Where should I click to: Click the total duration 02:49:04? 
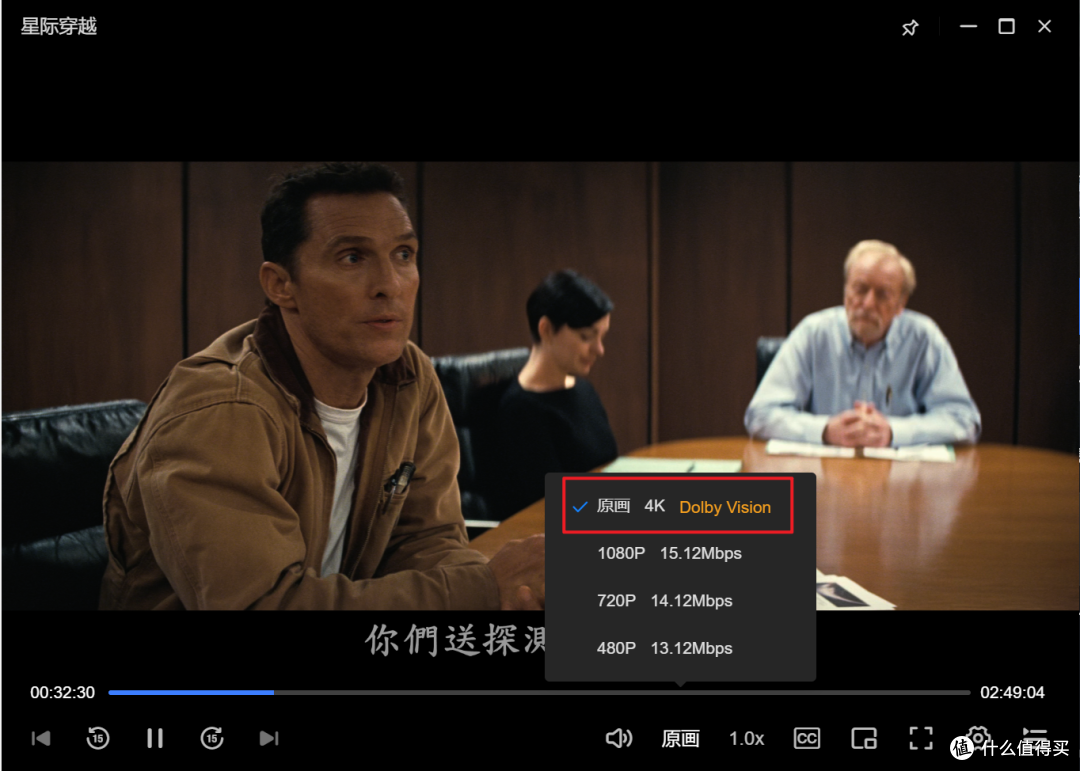[1012, 692]
